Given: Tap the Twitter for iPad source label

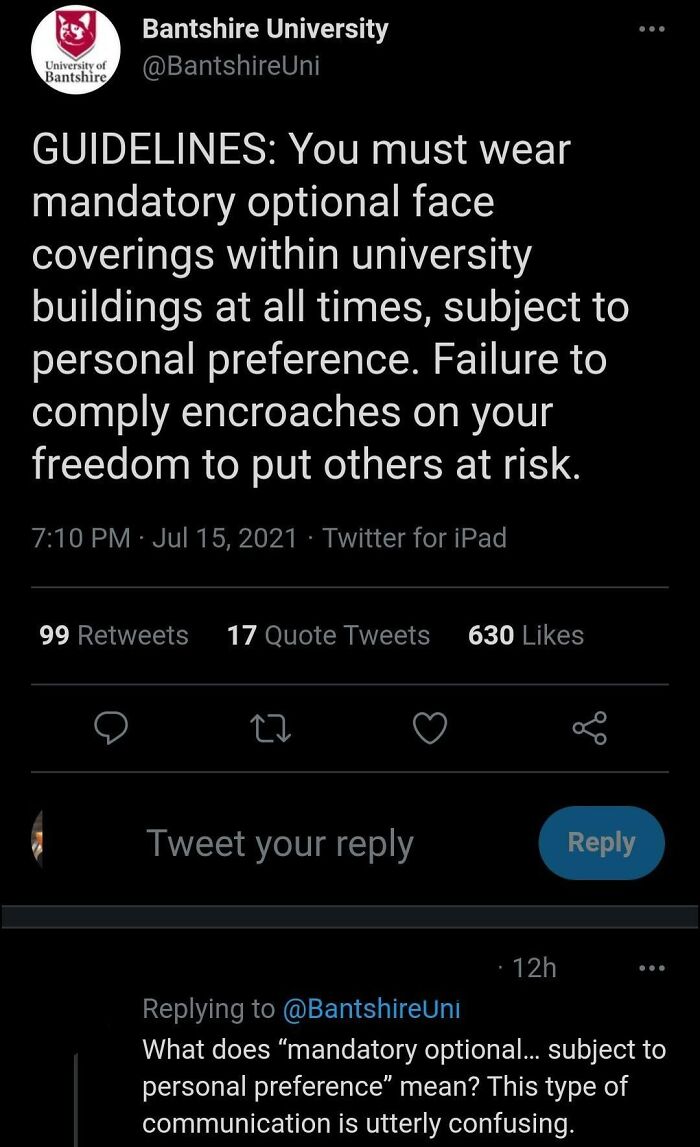Looking at the screenshot, I should [x=415, y=538].
